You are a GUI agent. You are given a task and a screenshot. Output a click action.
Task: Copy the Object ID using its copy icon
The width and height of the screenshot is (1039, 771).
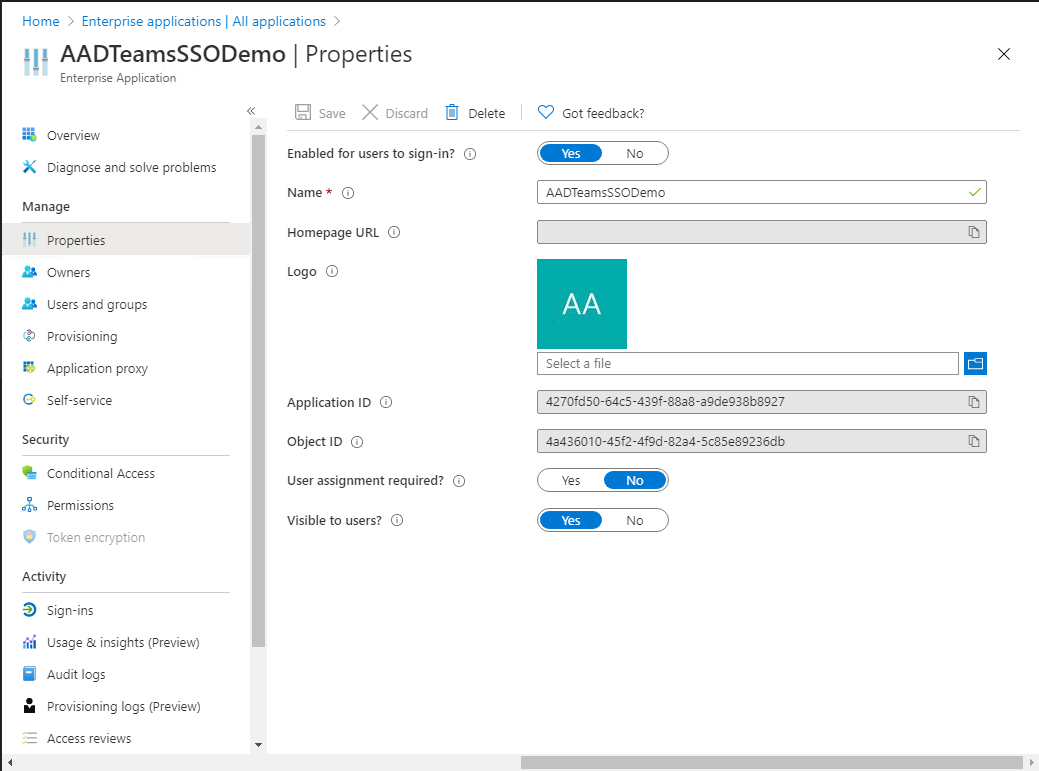point(973,441)
